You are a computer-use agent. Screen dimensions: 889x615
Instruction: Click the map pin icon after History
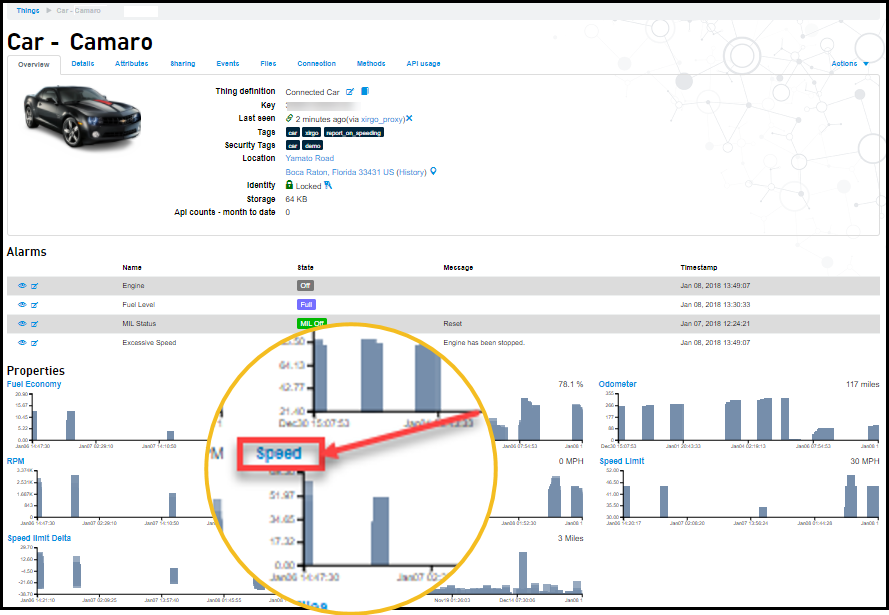click(x=433, y=171)
